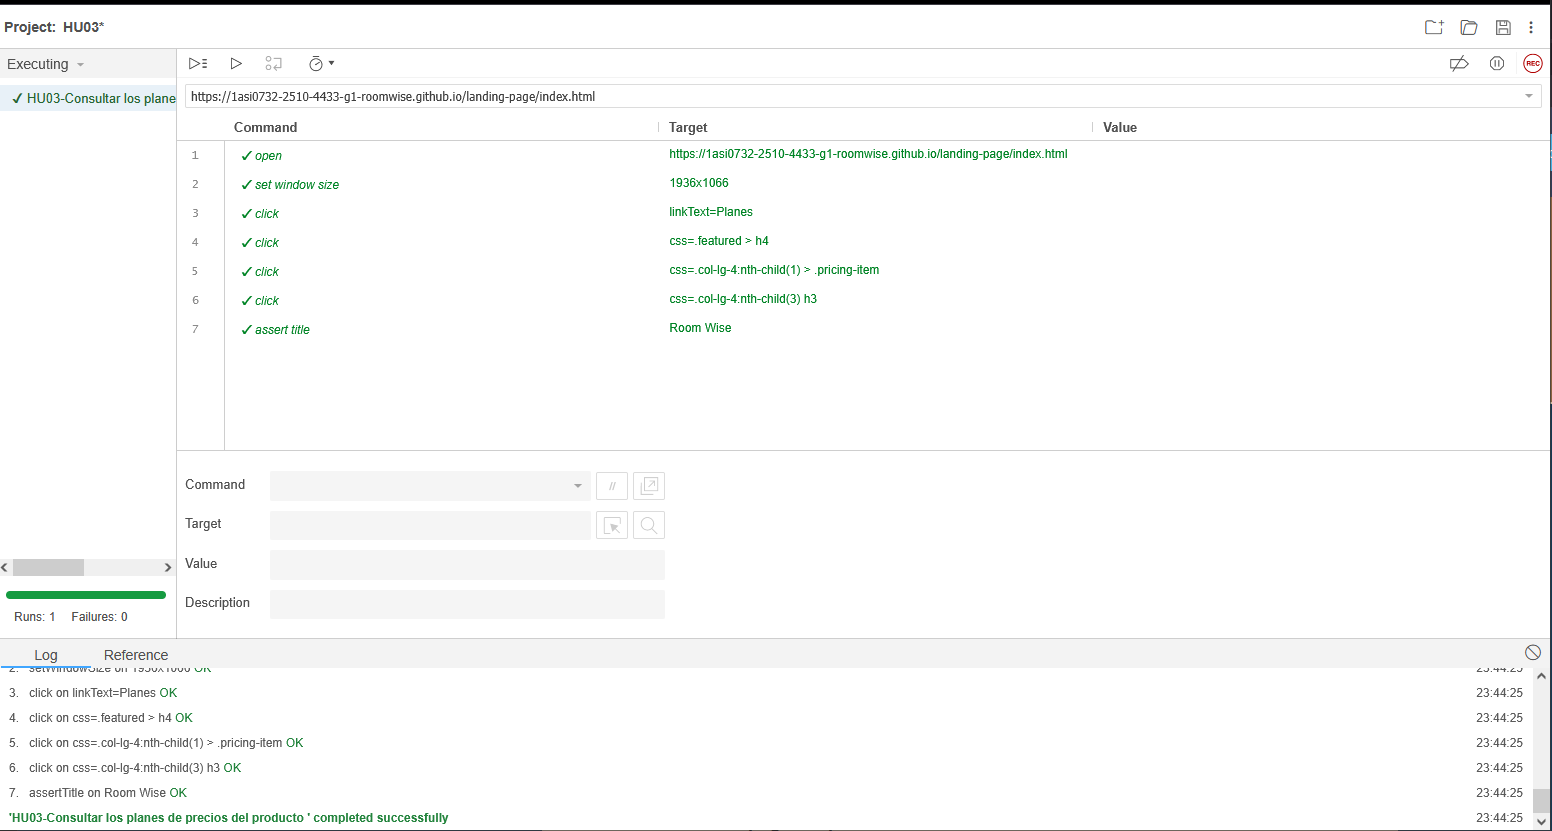Click the Value input field

(x=467, y=565)
